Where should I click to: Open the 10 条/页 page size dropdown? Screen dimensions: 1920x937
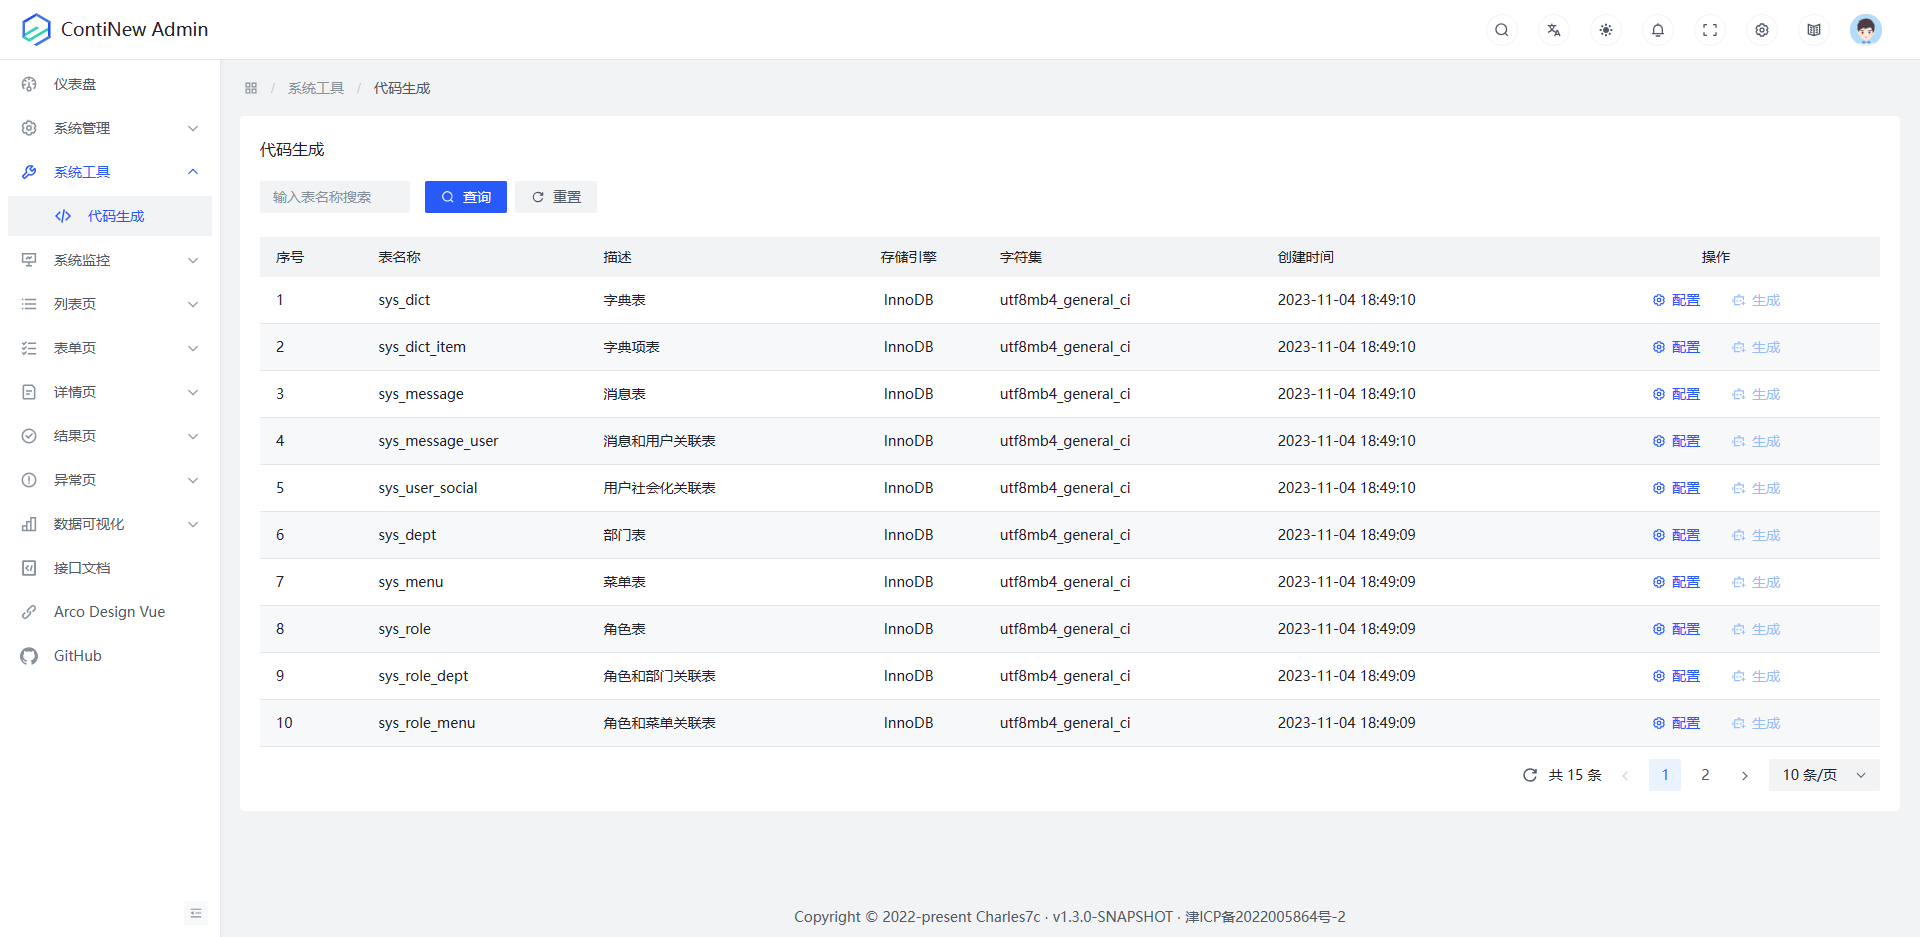coord(1823,775)
